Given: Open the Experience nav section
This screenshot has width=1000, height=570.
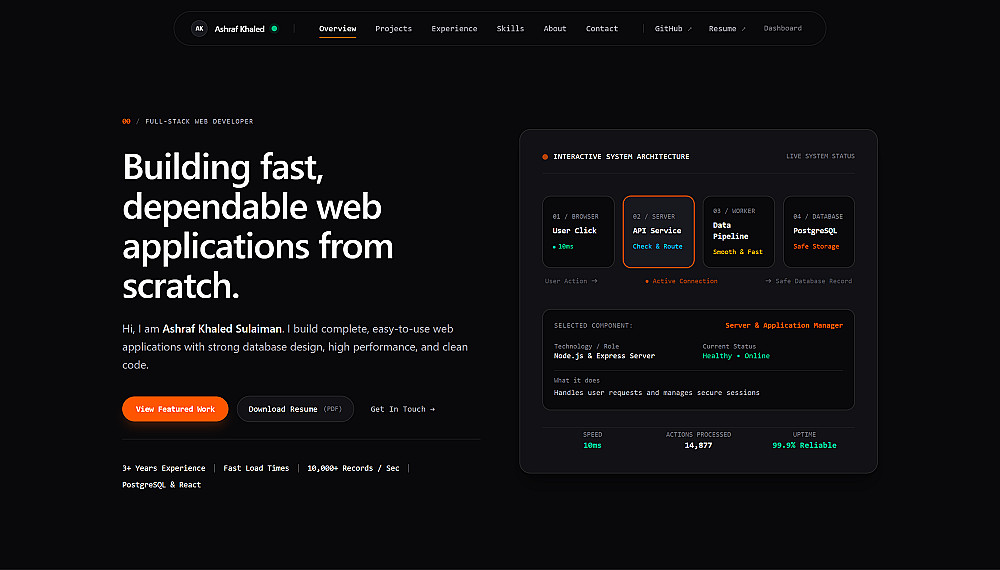Looking at the screenshot, I should [x=454, y=29].
